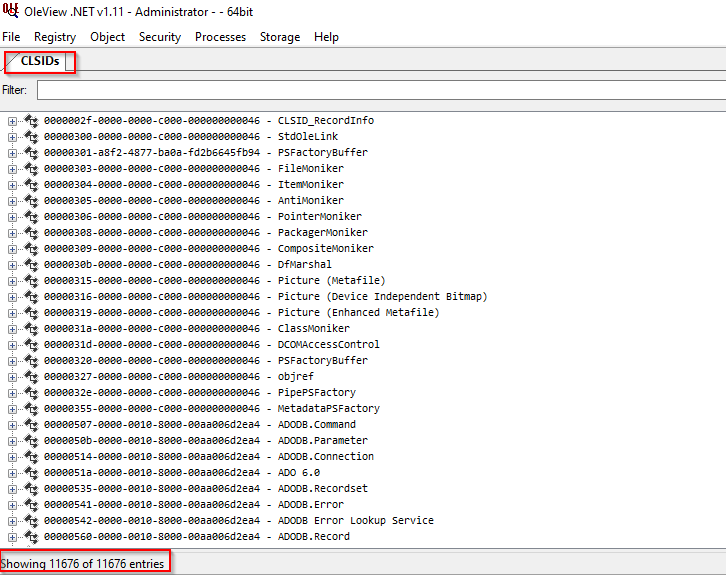Click the OleView .NET title bar icon
Image resolution: width=726 pixels, height=575 pixels.
(10, 10)
